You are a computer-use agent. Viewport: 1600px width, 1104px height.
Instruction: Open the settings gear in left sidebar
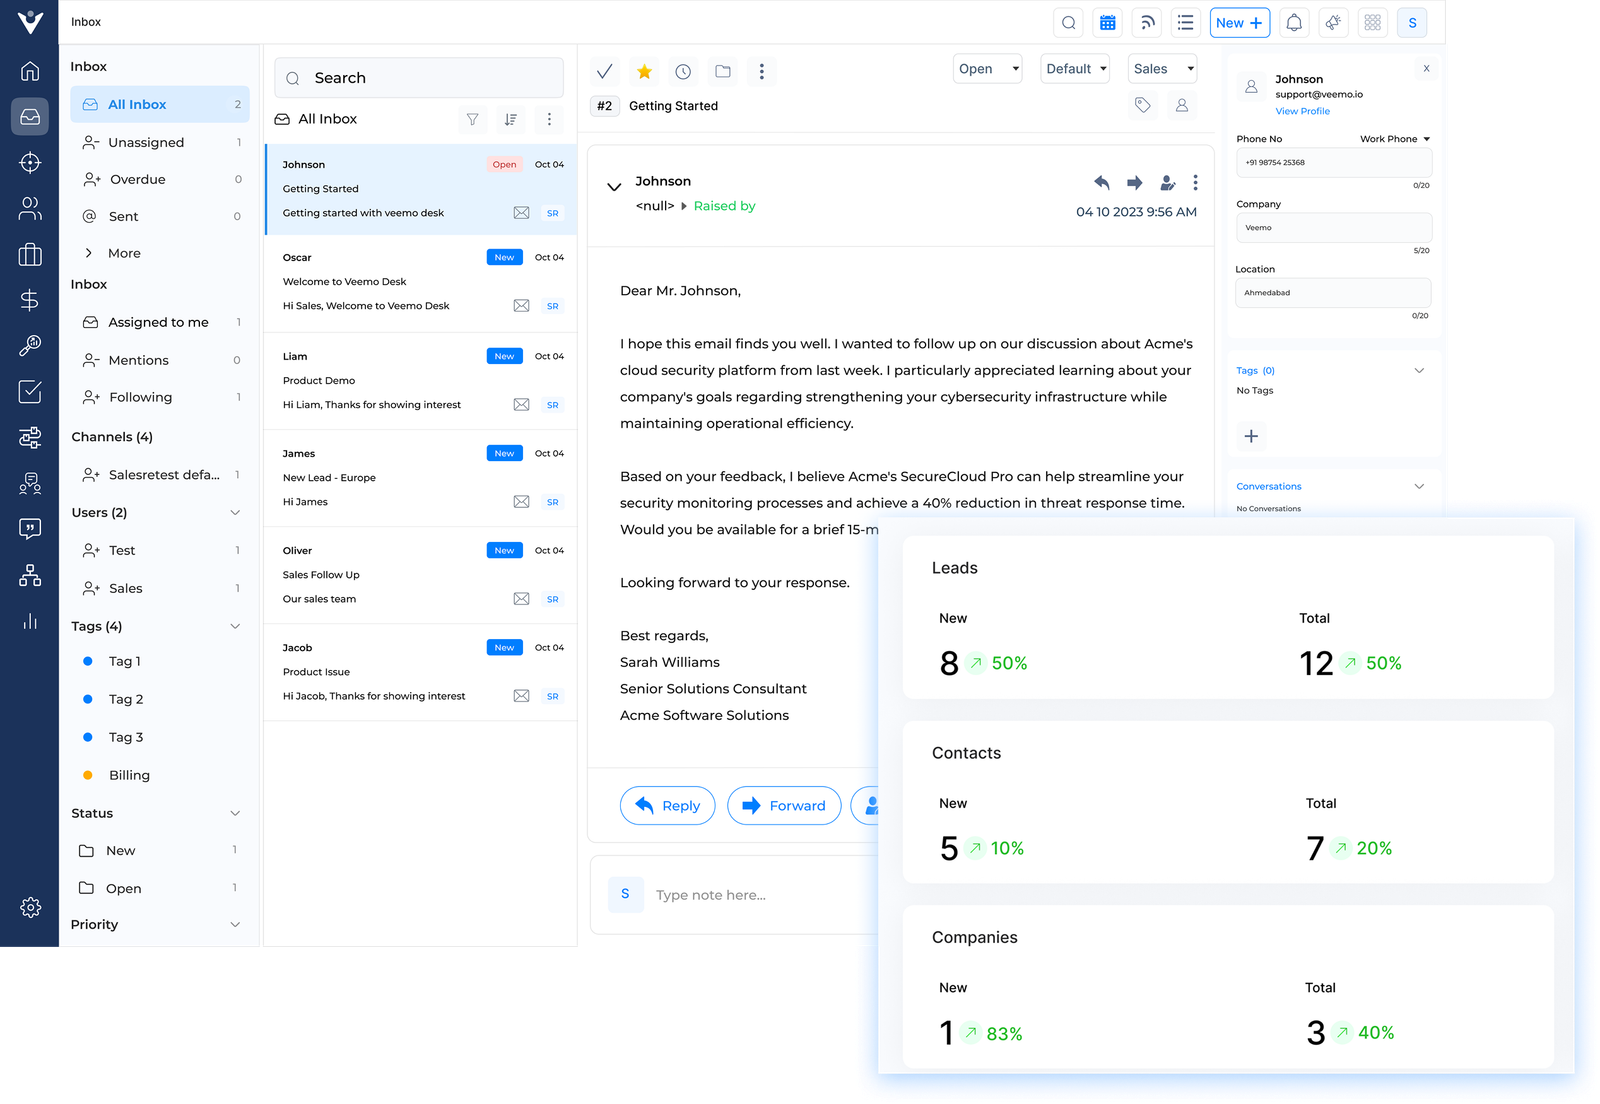coord(30,907)
